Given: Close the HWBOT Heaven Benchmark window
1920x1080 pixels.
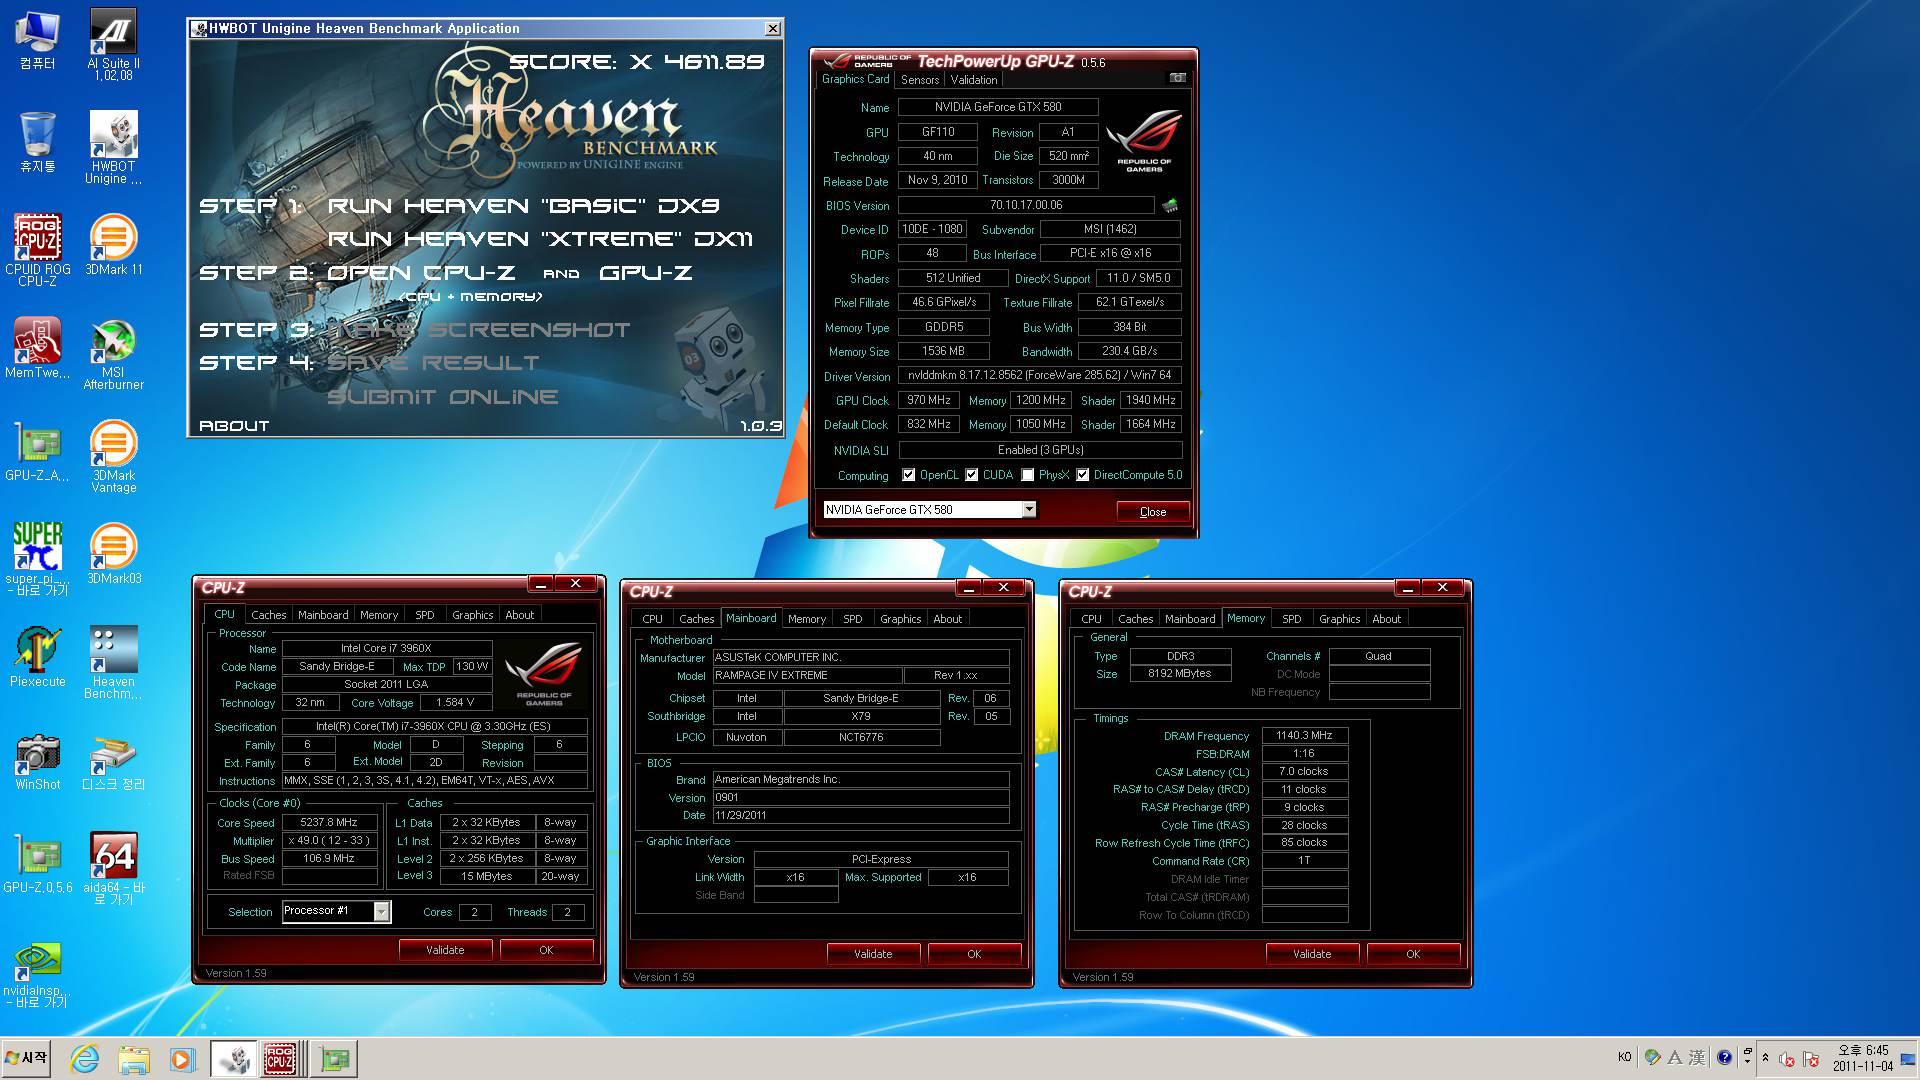Looking at the screenshot, I should (x=772, y=29).
